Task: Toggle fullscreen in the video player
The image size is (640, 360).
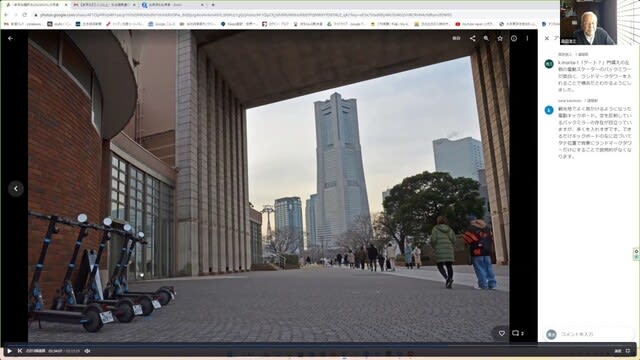Action: click(628, 351)
